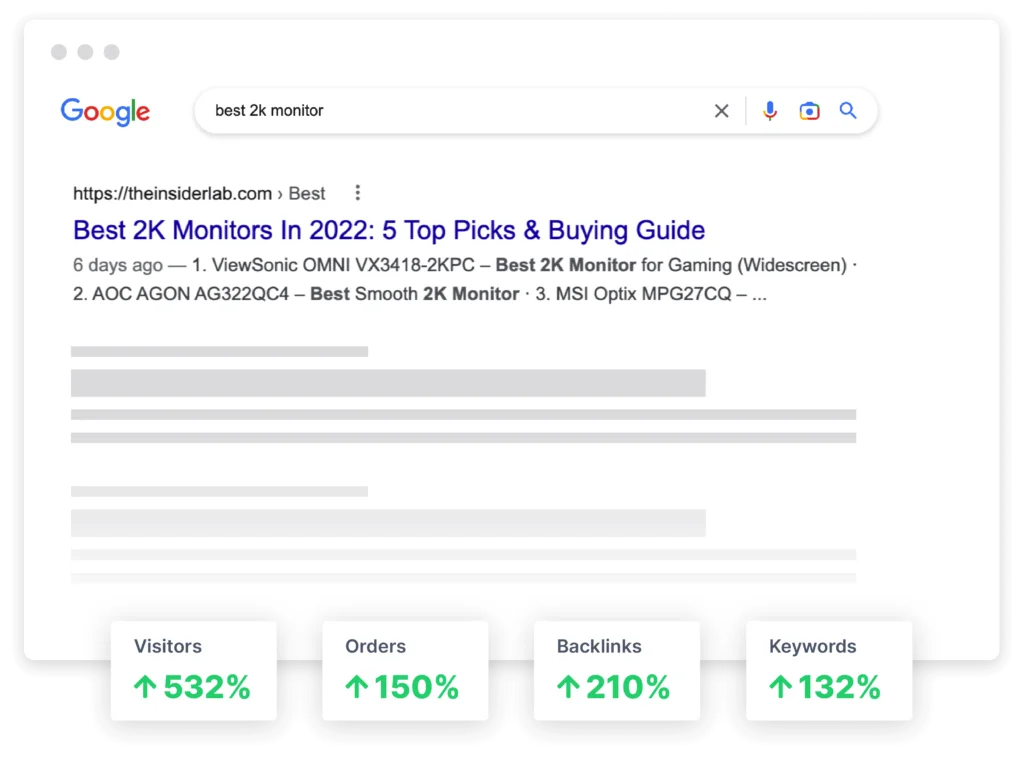Start voice search with the microphone icon
1024x765 pixels.
770,111
